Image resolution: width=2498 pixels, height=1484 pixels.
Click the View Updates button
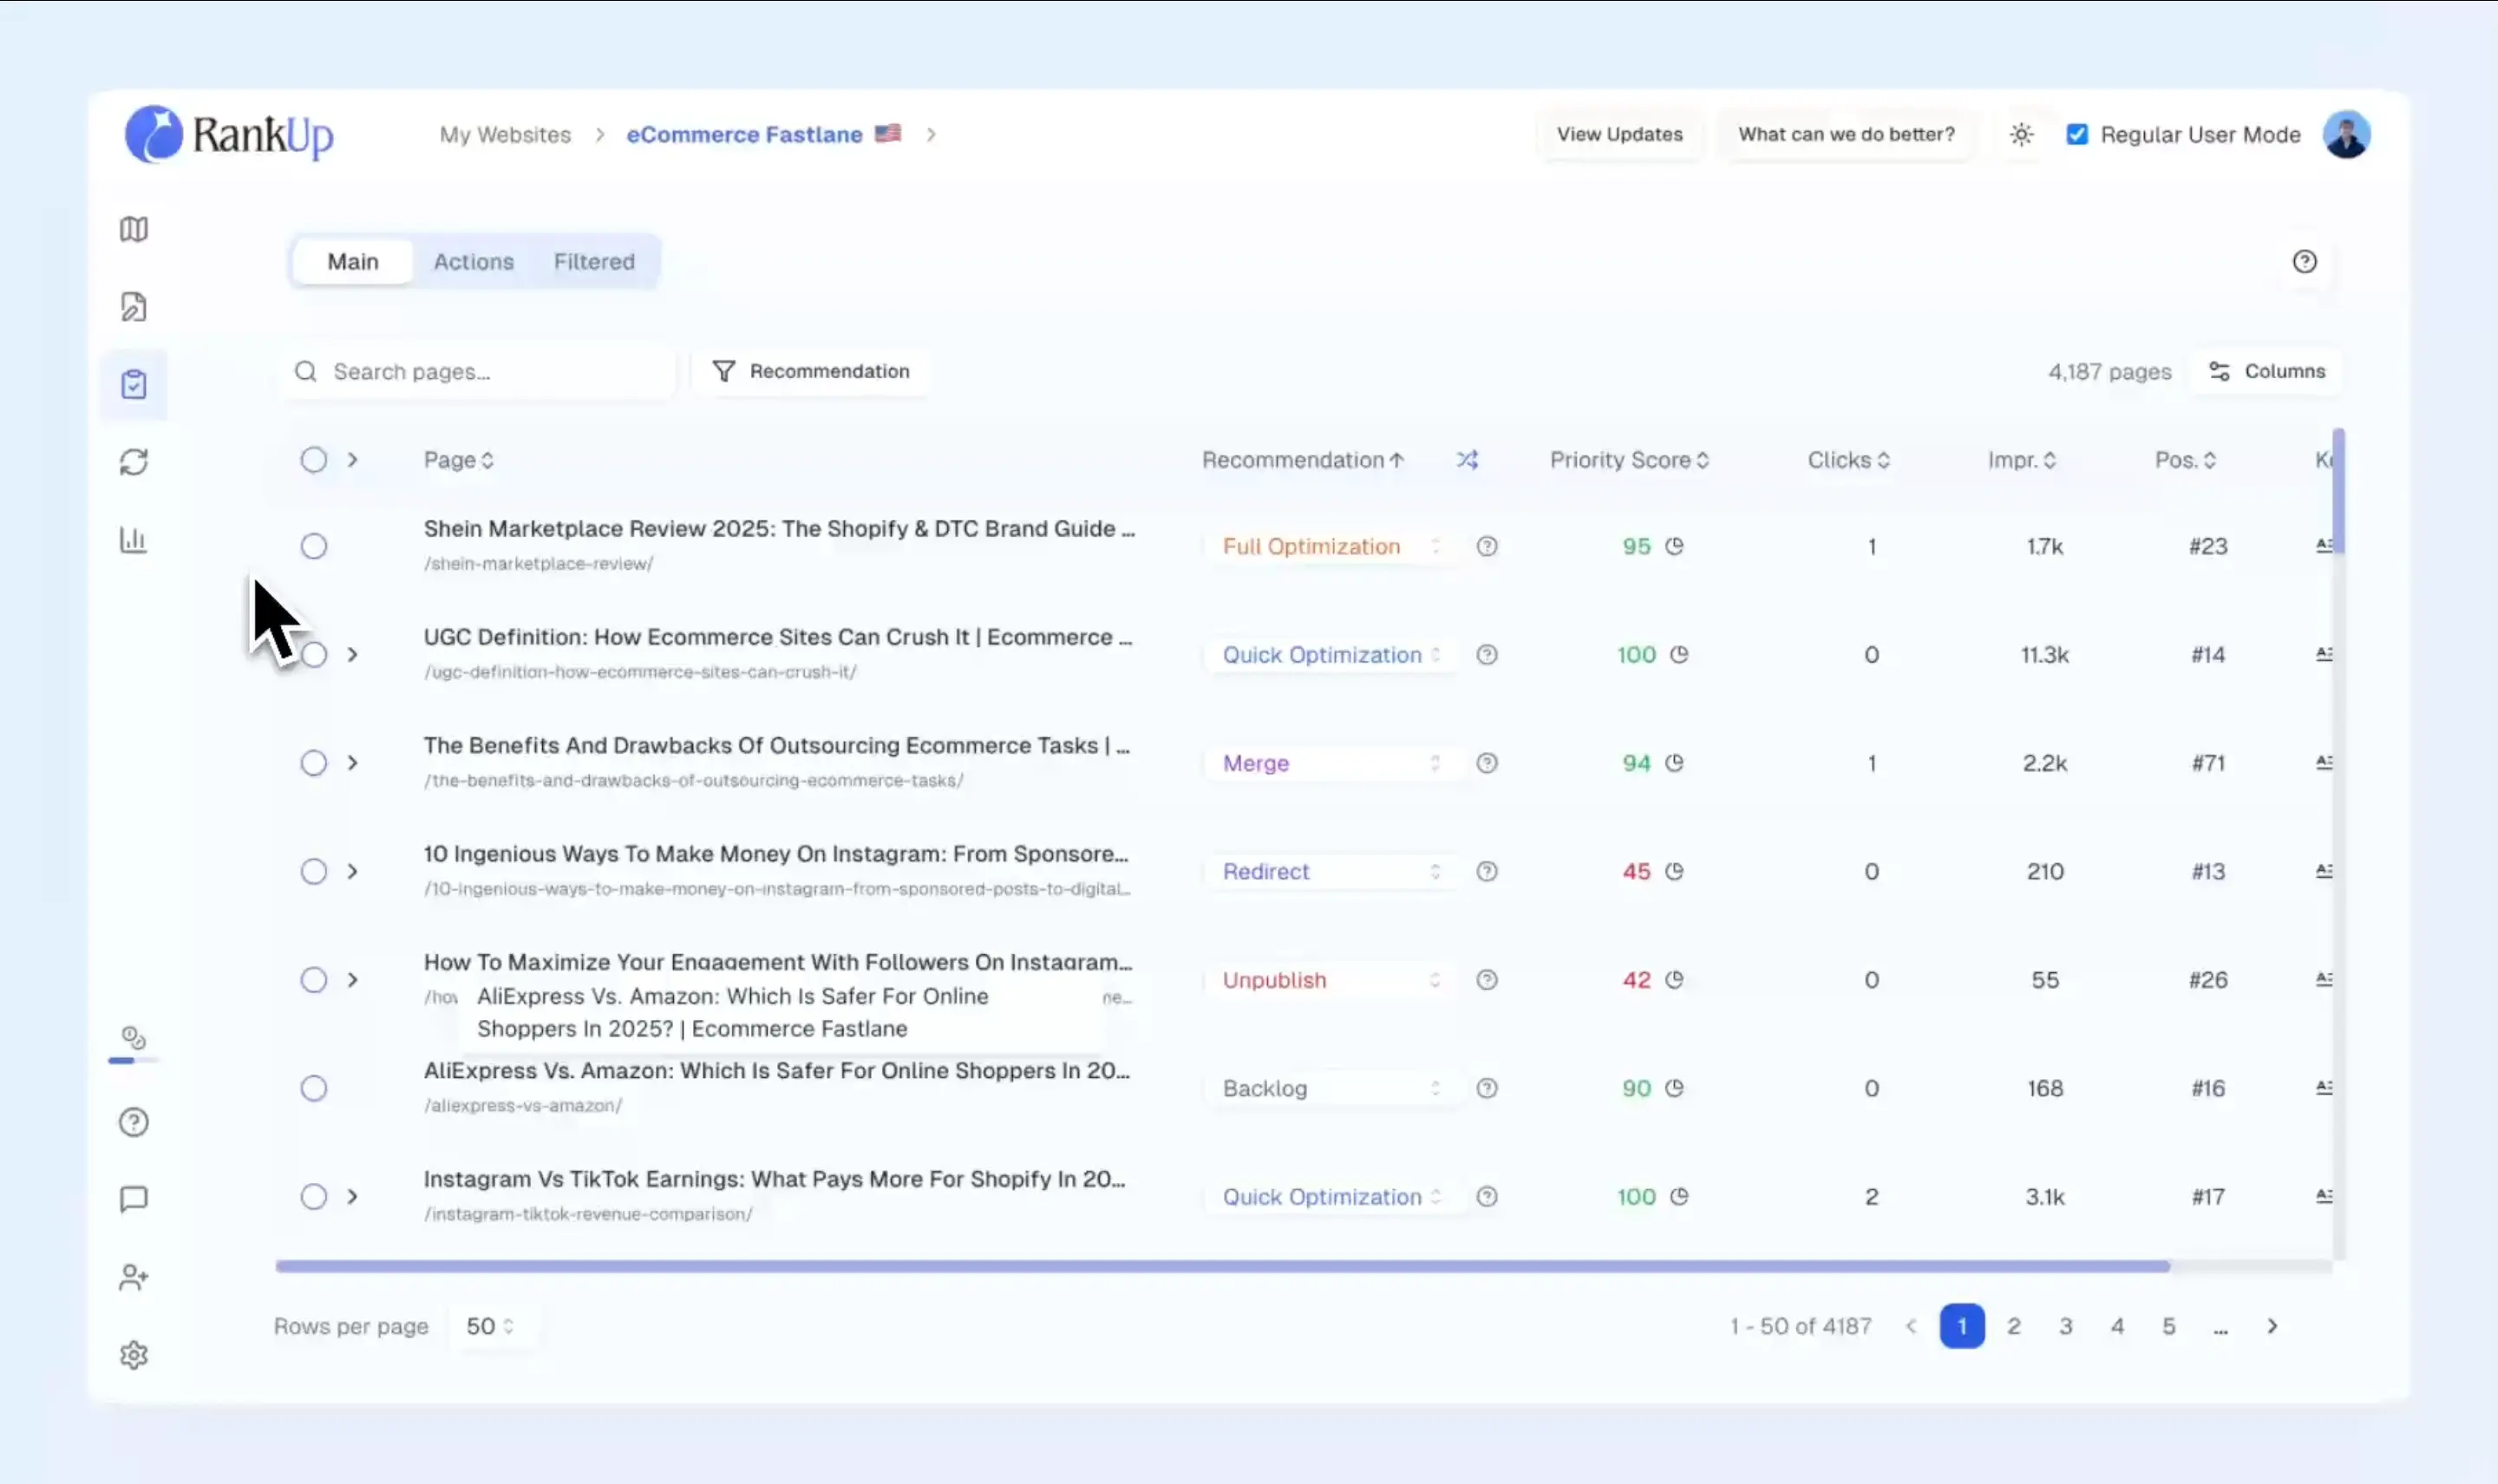coord(1619,134)
